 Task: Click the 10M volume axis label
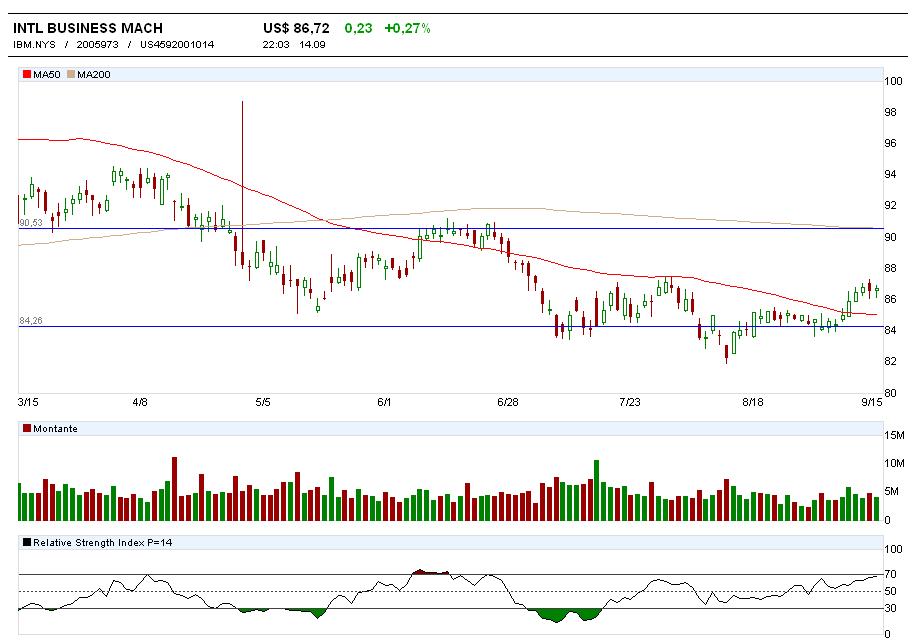(895, 463)
